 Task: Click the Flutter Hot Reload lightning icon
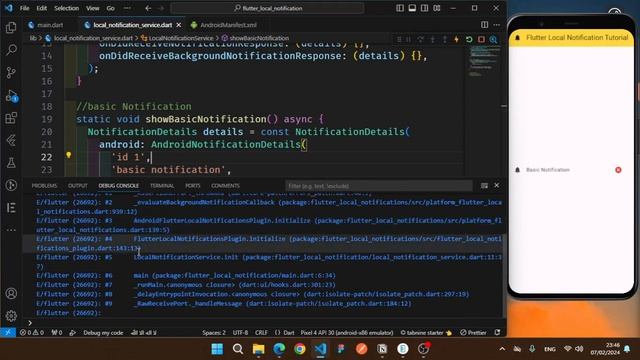456,39
